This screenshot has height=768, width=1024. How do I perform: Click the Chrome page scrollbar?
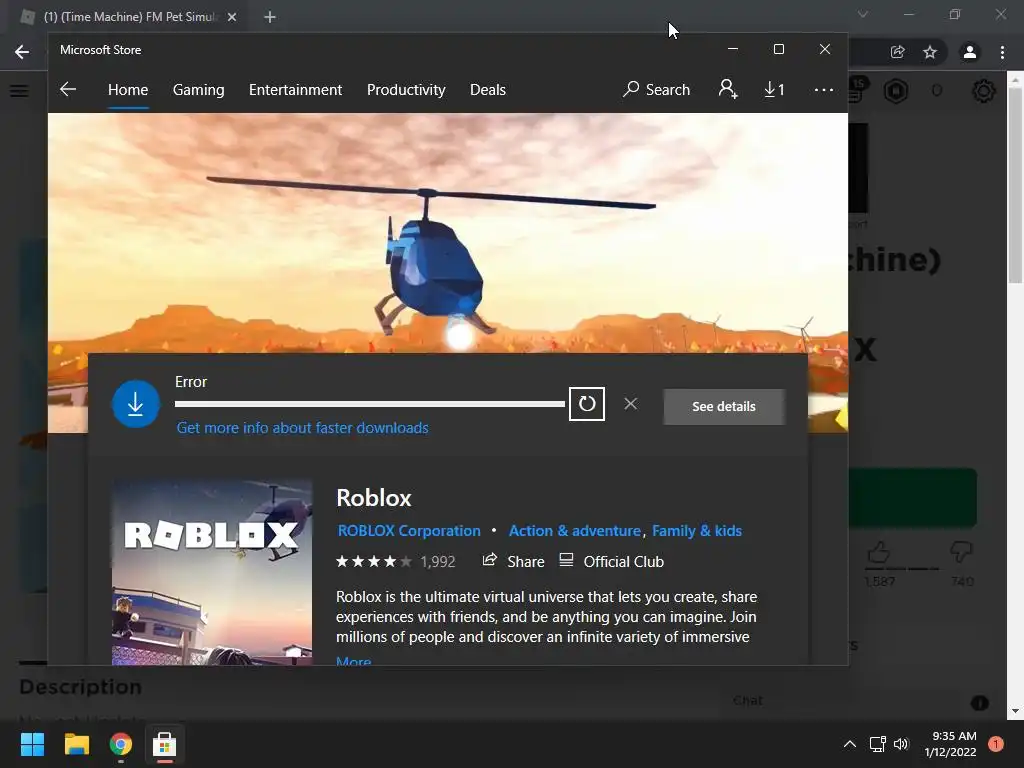[1015, 185]
